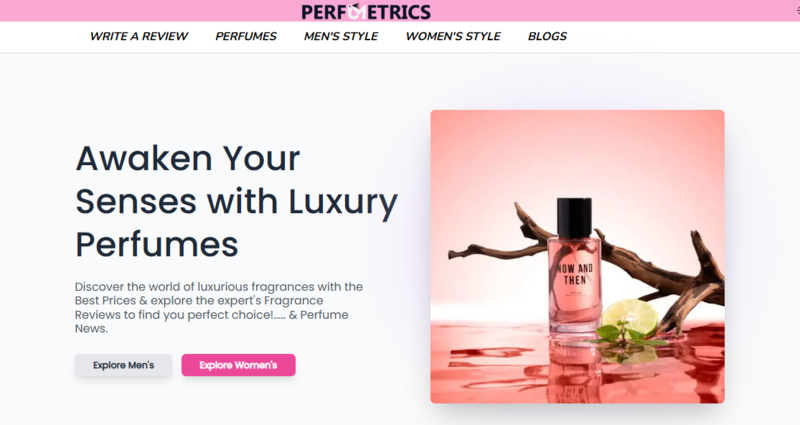
Task: Open the Write a Review page
Action: coord(139,36)
